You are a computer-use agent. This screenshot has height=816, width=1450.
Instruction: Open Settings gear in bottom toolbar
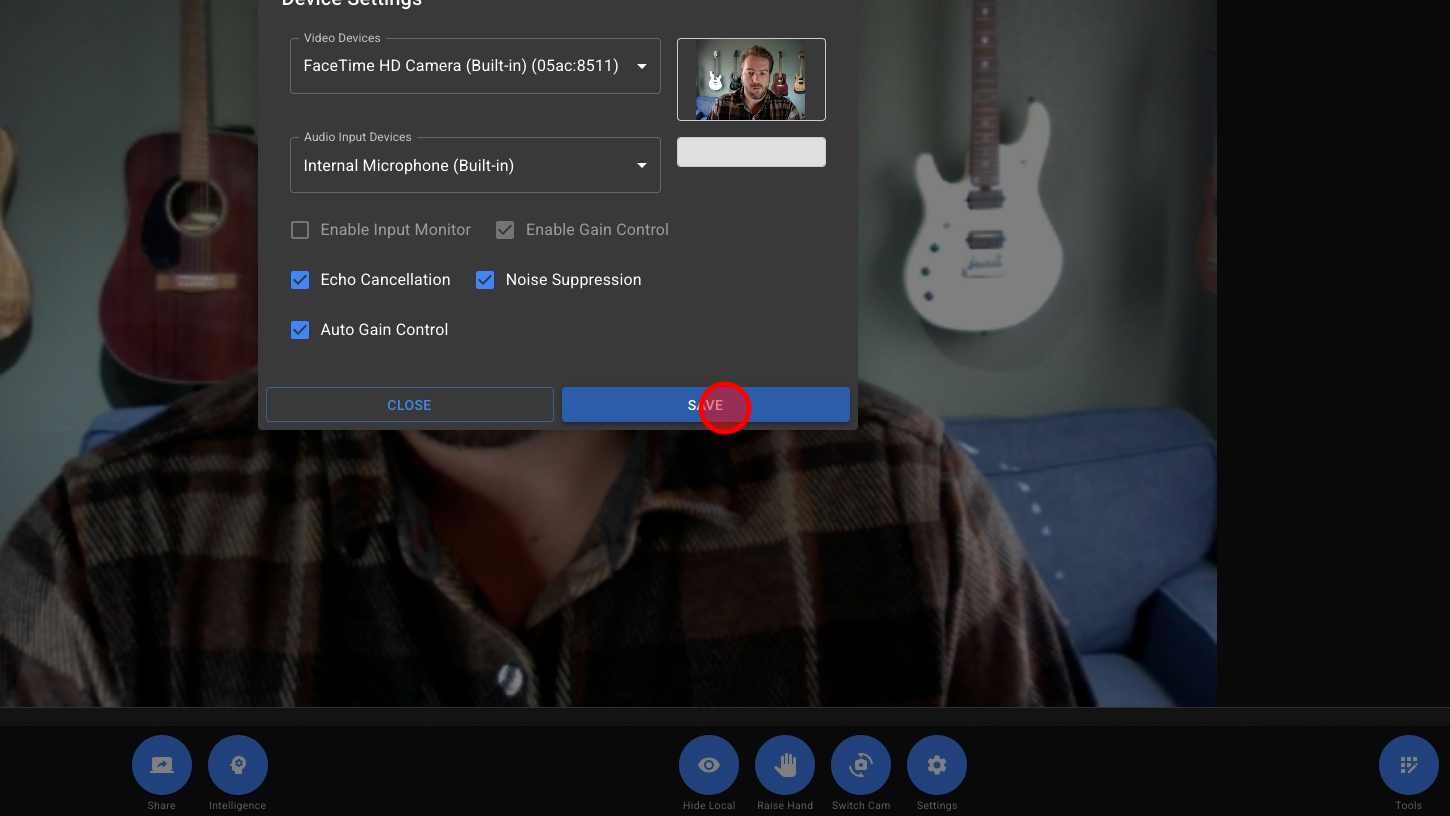[936, 765]
